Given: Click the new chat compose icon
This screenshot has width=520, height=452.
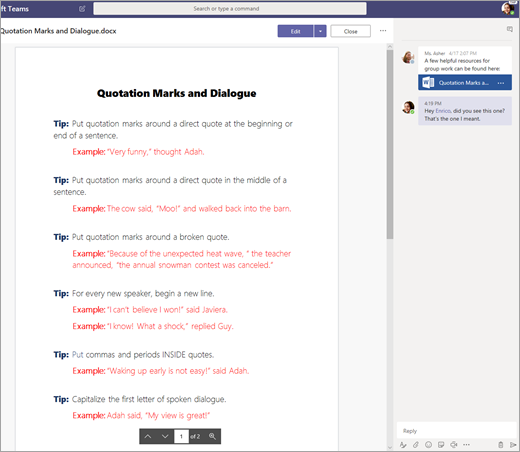Looking at the screenshot, I should tap(82, 9).
